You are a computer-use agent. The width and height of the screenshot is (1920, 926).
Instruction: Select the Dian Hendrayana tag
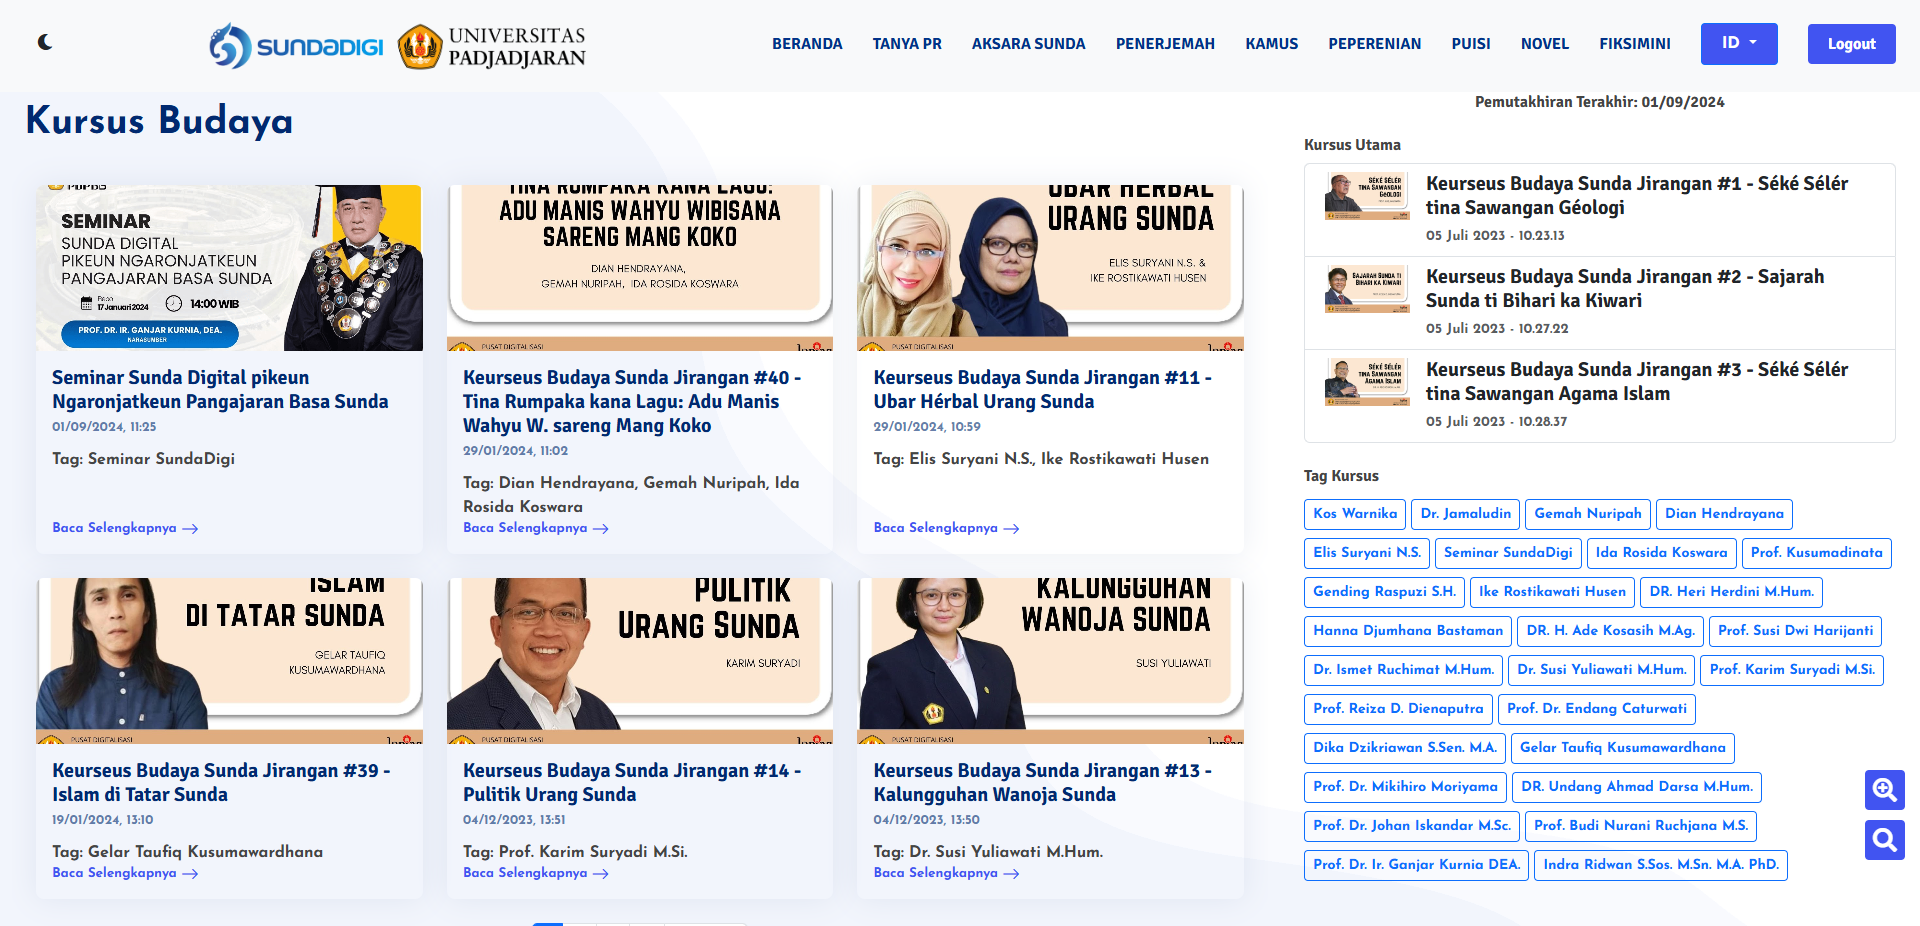tap(1724, 514)
